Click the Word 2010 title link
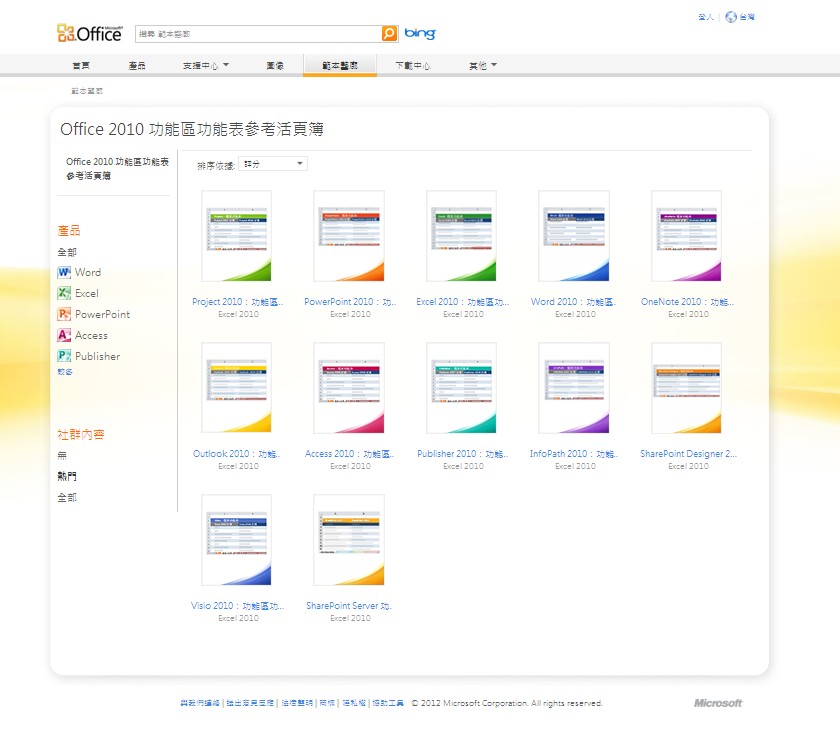 point(573,302)
